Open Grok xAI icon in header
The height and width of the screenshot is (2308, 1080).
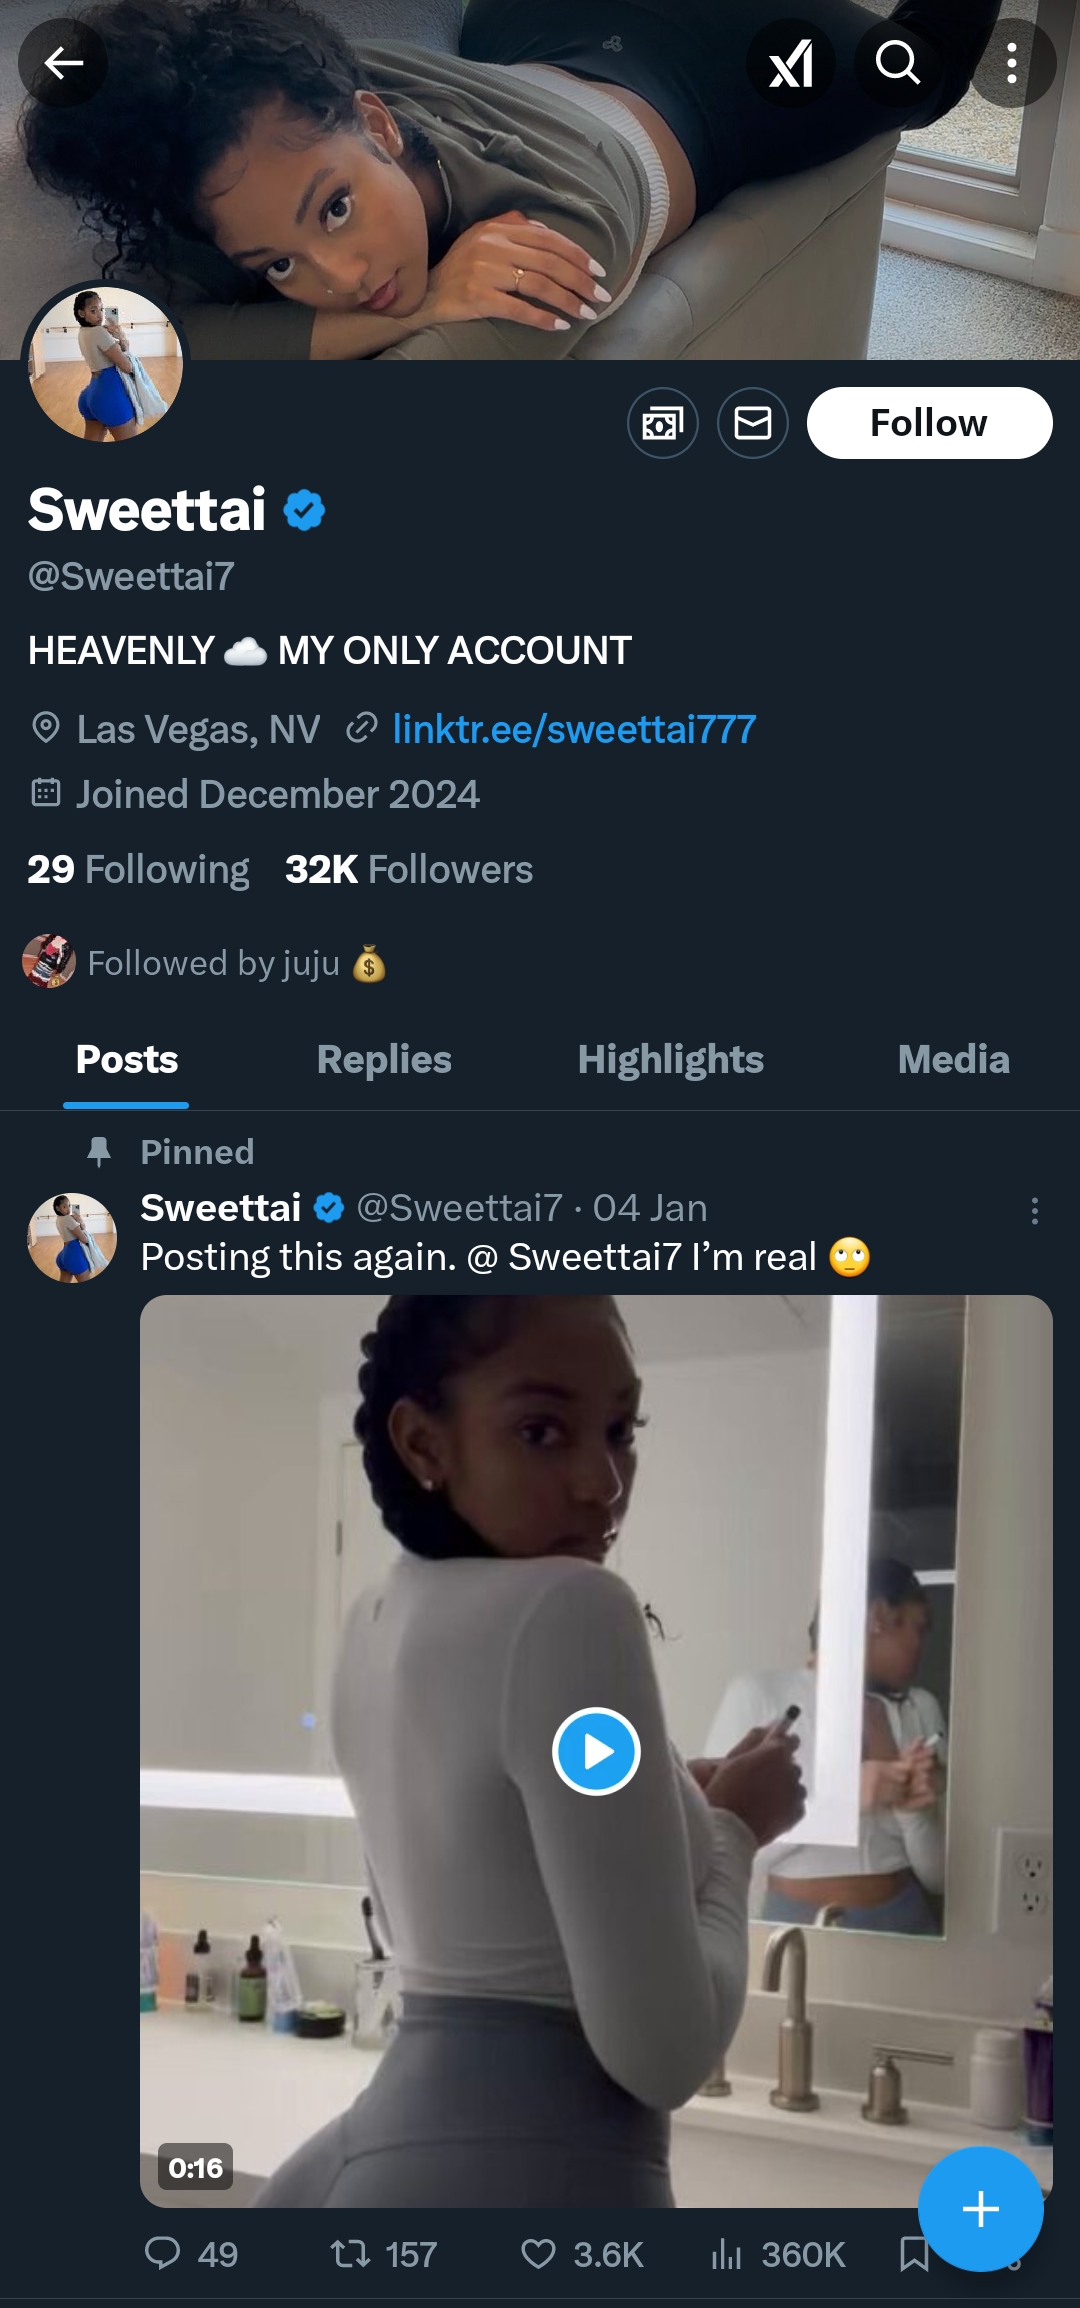[790, 64]
